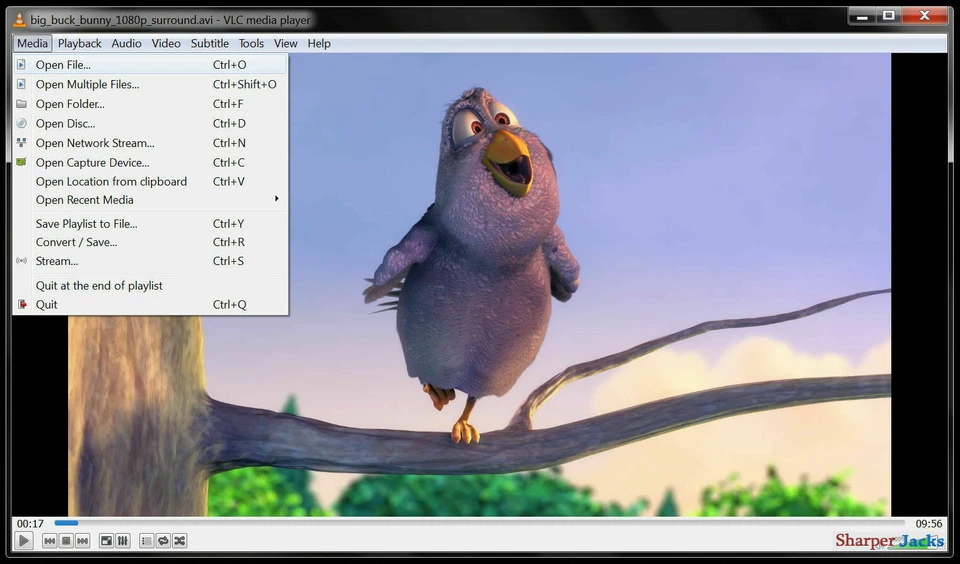
Task: Toggle fullscreen video mode icon
Action: pos(107,541)
